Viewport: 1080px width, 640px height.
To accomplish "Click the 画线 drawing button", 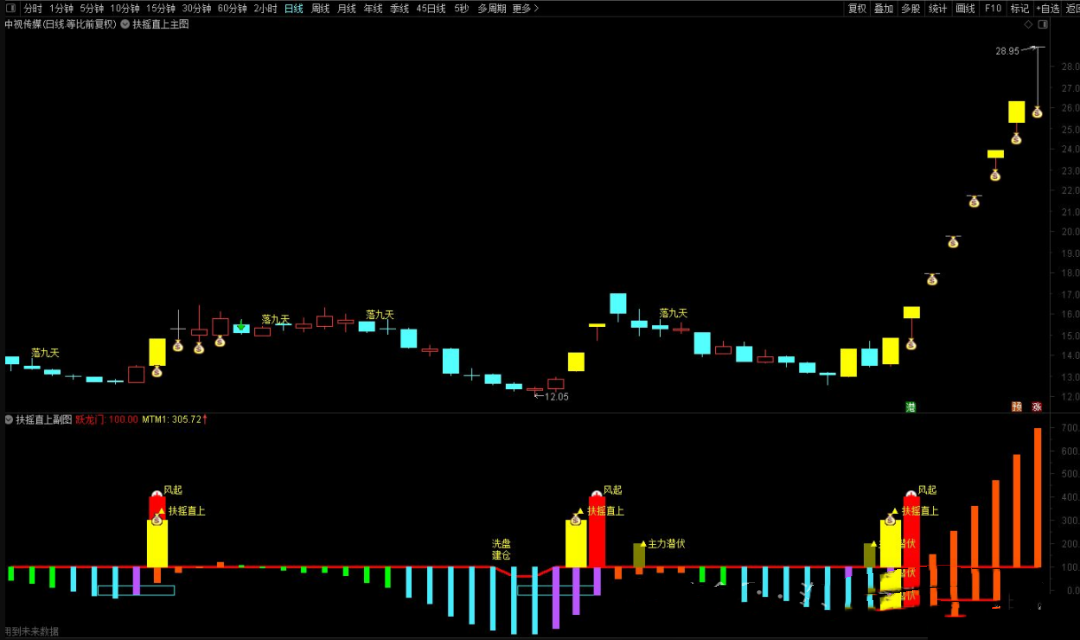I will point(965,8).
